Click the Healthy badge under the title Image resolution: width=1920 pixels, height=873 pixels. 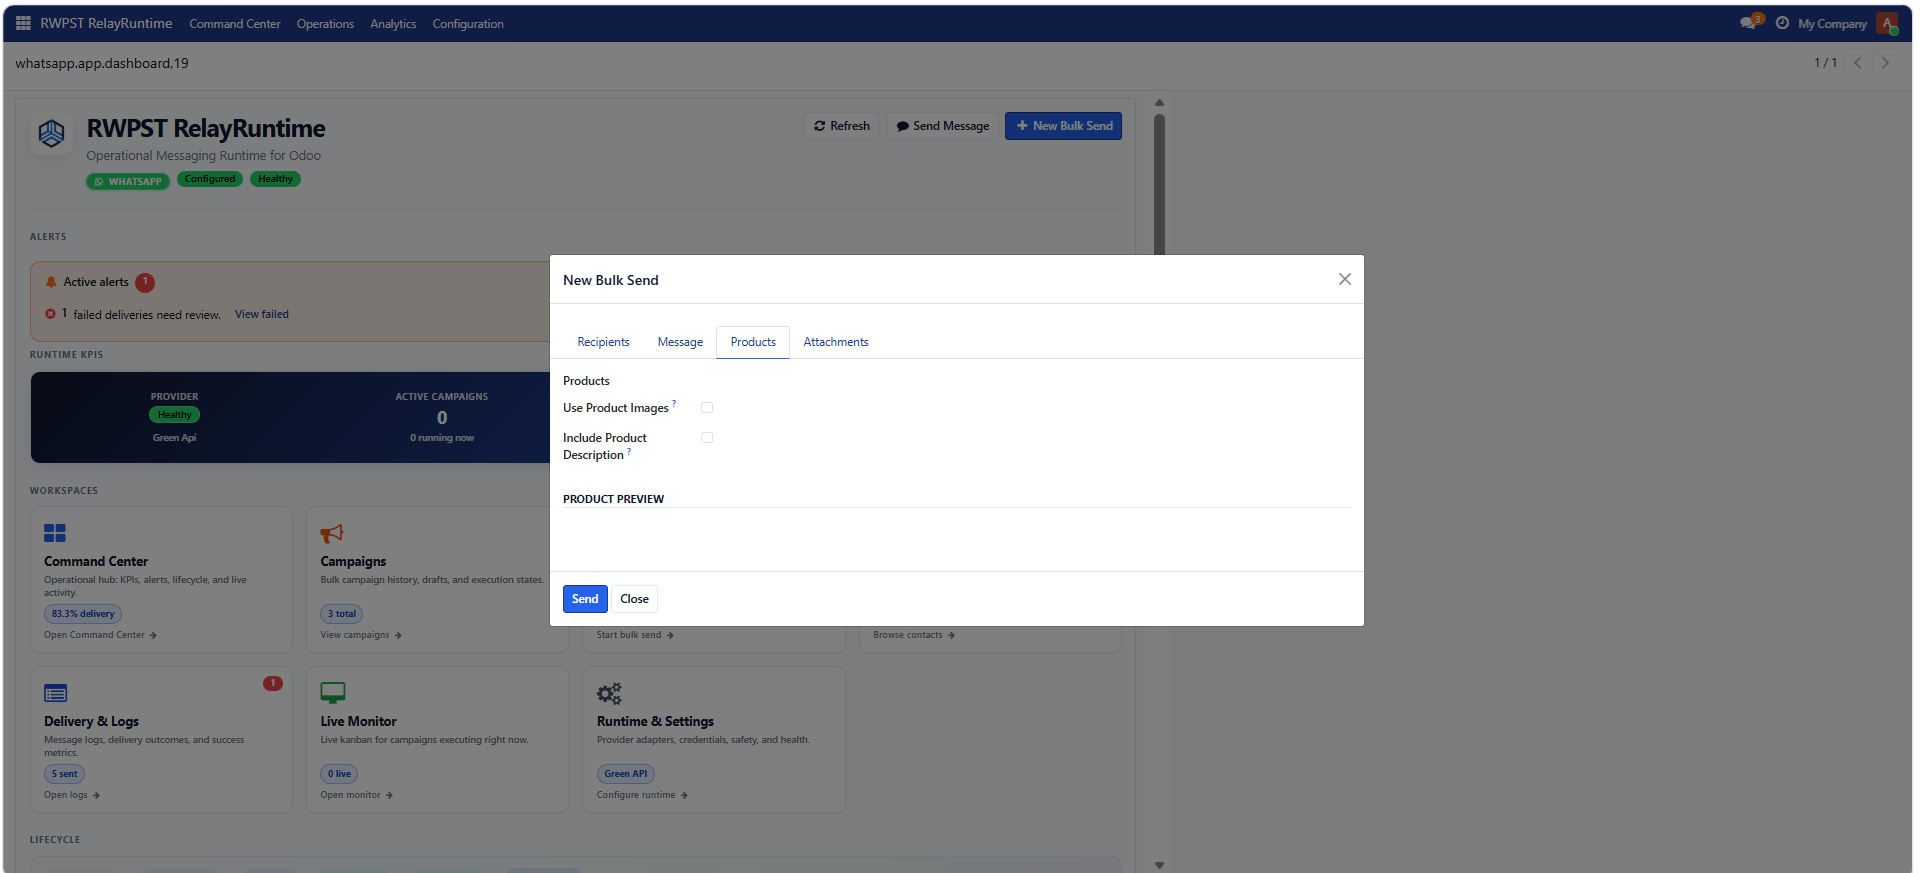(275, 179)
